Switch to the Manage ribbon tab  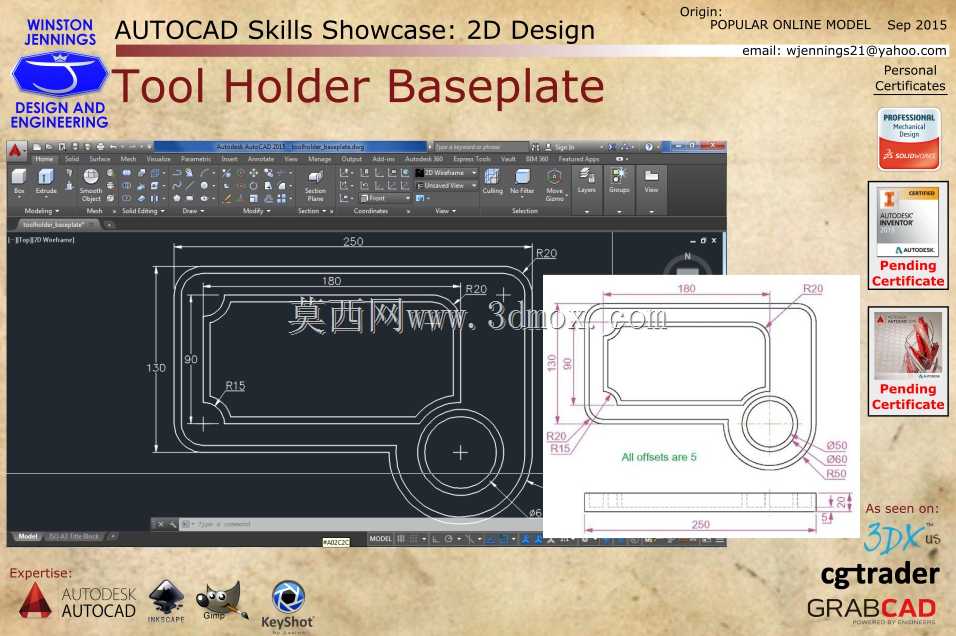pos(319,159)
